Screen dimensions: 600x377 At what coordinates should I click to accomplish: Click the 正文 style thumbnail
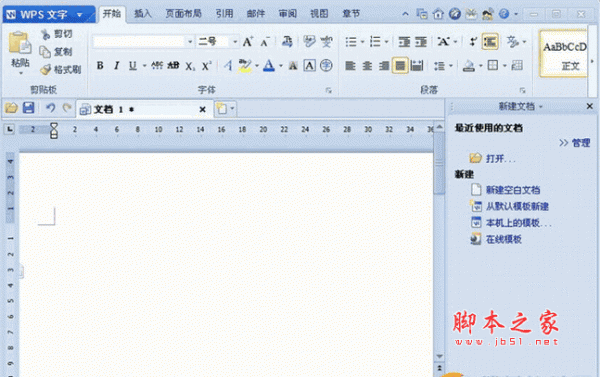pyautogui.click(x=564, y=54)
